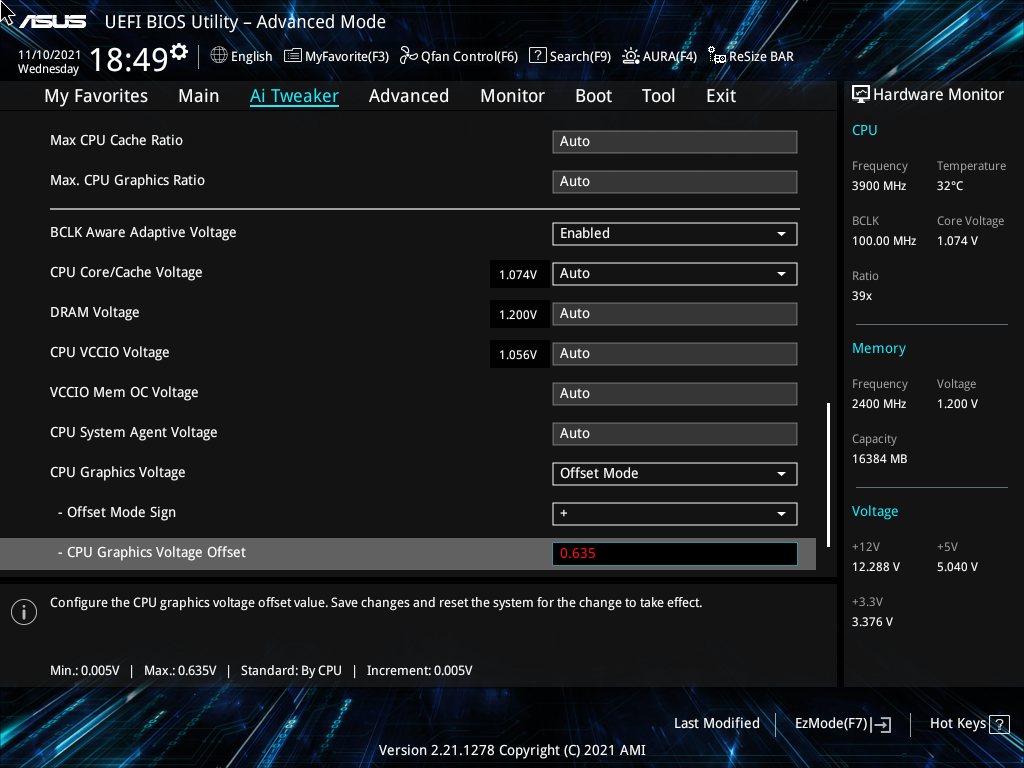Switch to Main tab
The height and width of the screenshot is (768, 1024).
click(199, 96)
